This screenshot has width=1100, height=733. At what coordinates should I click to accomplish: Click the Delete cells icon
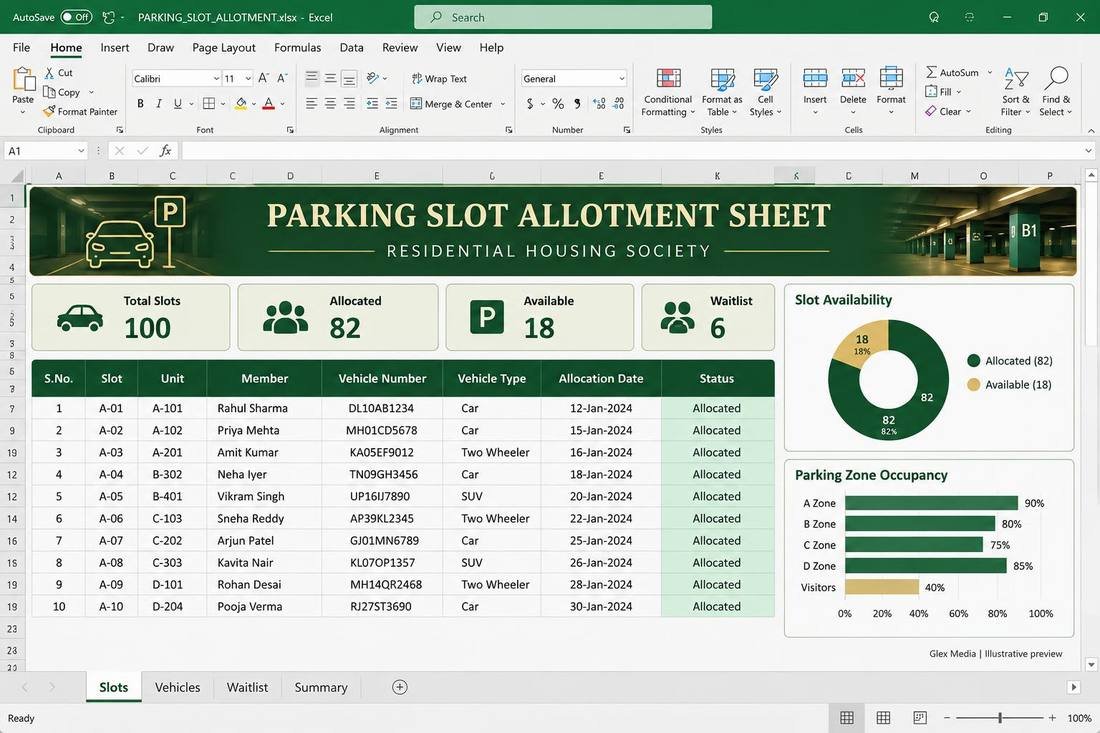(x=853, y=79)
